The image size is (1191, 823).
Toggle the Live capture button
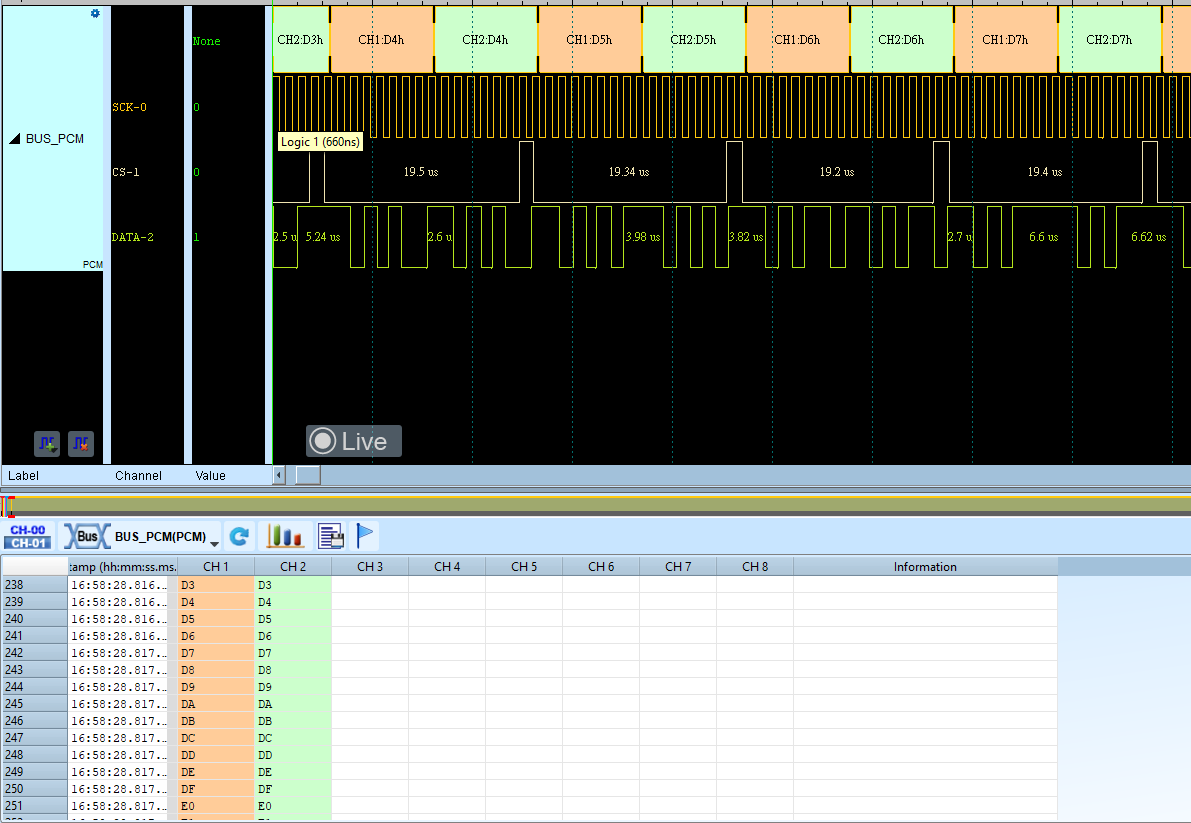click(x=353, y=441)
